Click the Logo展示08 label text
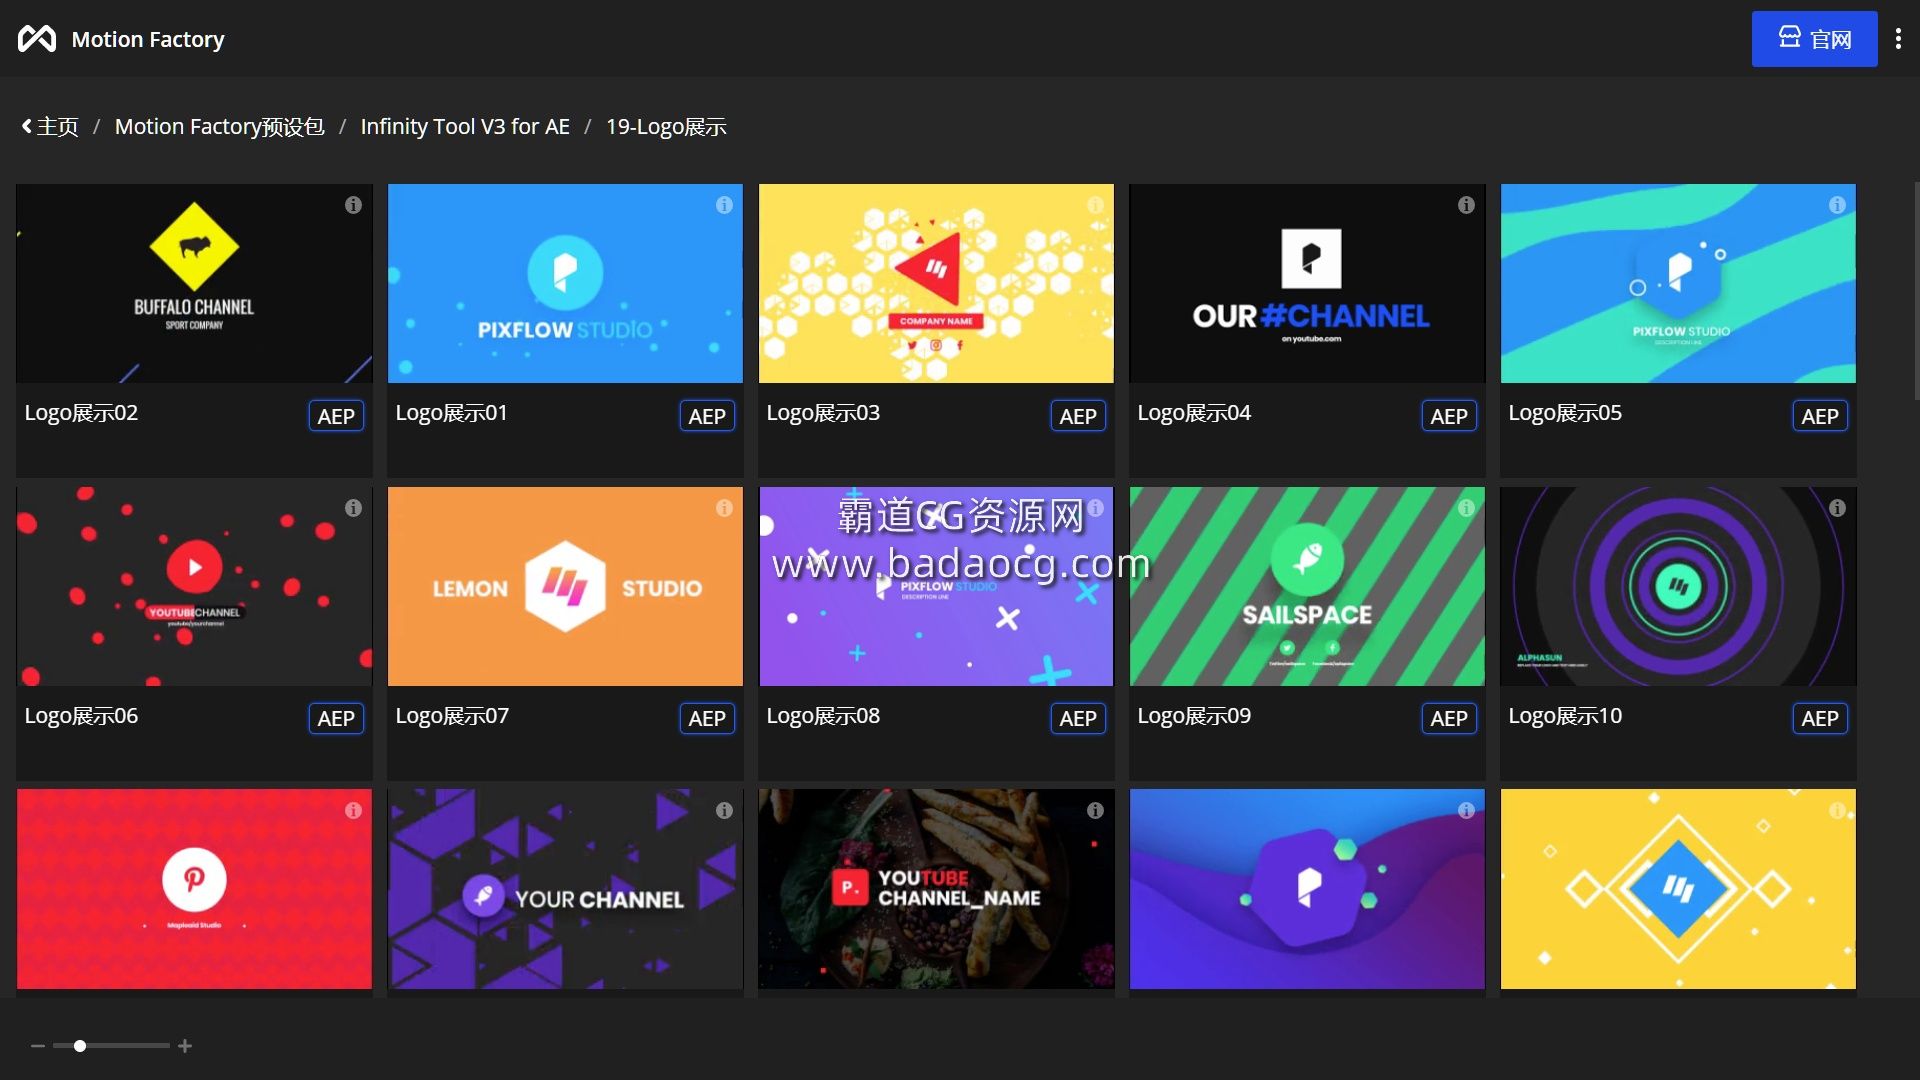This screenshot has height=1080, width=1920. pyautogui.click(x=823, y=716)
